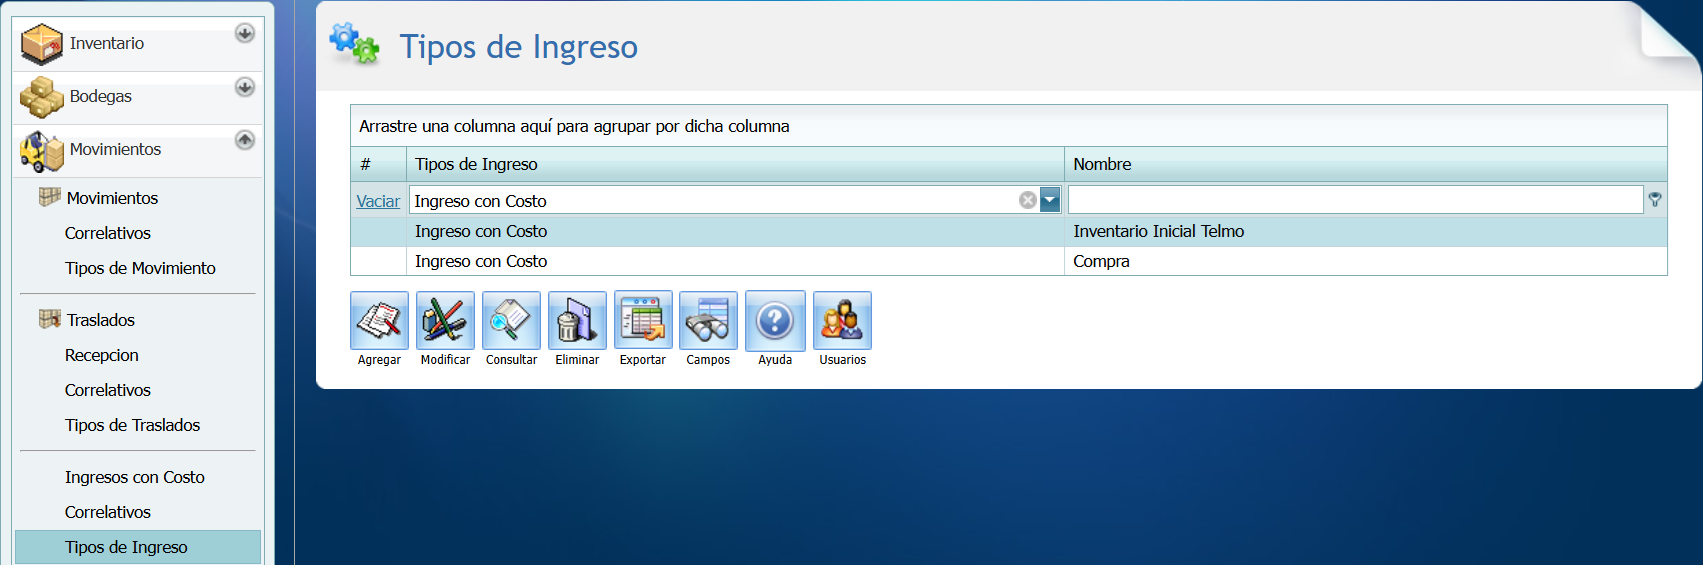Open the Ayuda help icon
Screen dimensions: 1703x565
pos(775,321)
